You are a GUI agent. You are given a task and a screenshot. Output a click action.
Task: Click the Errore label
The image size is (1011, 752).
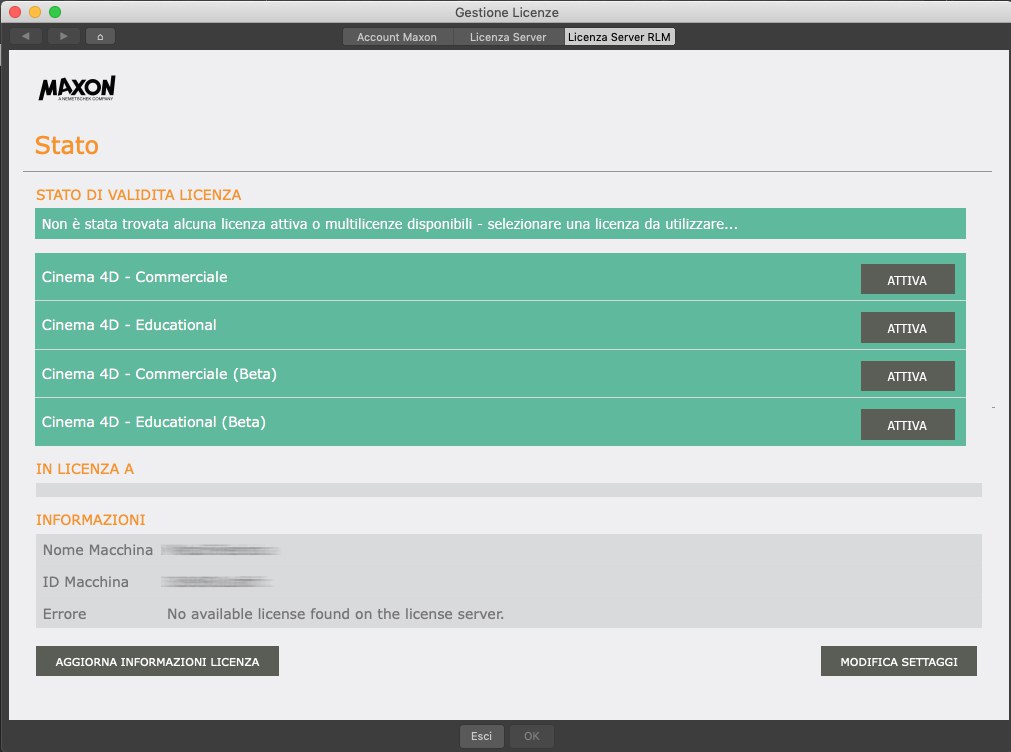click(64, 614)
